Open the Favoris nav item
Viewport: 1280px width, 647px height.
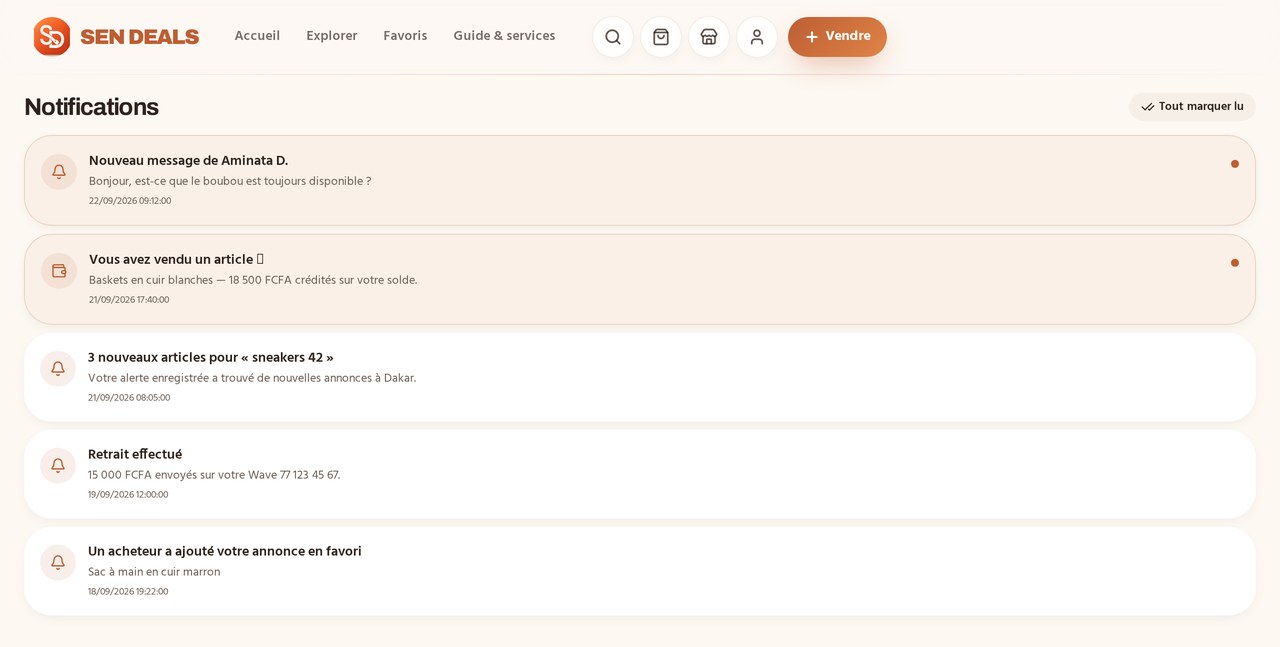405,36
